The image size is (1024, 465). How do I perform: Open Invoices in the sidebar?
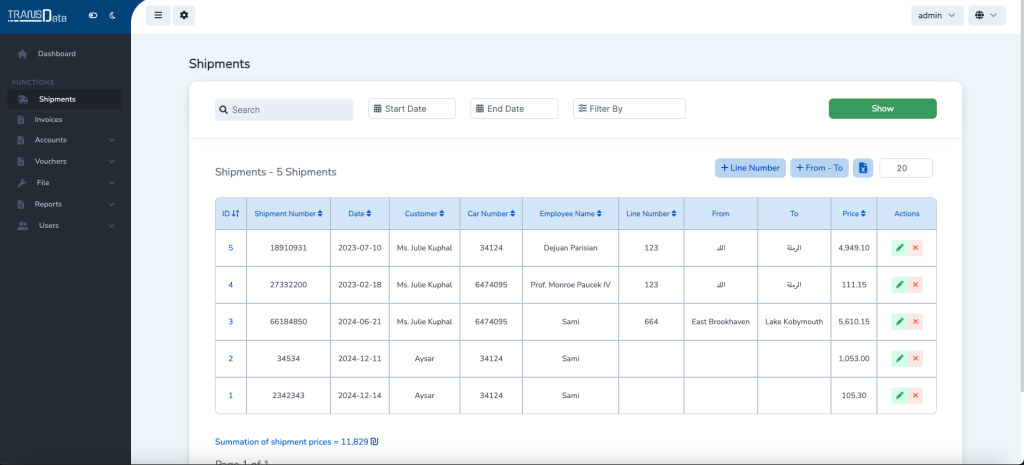pyautogui.click(x=64, y=120)
